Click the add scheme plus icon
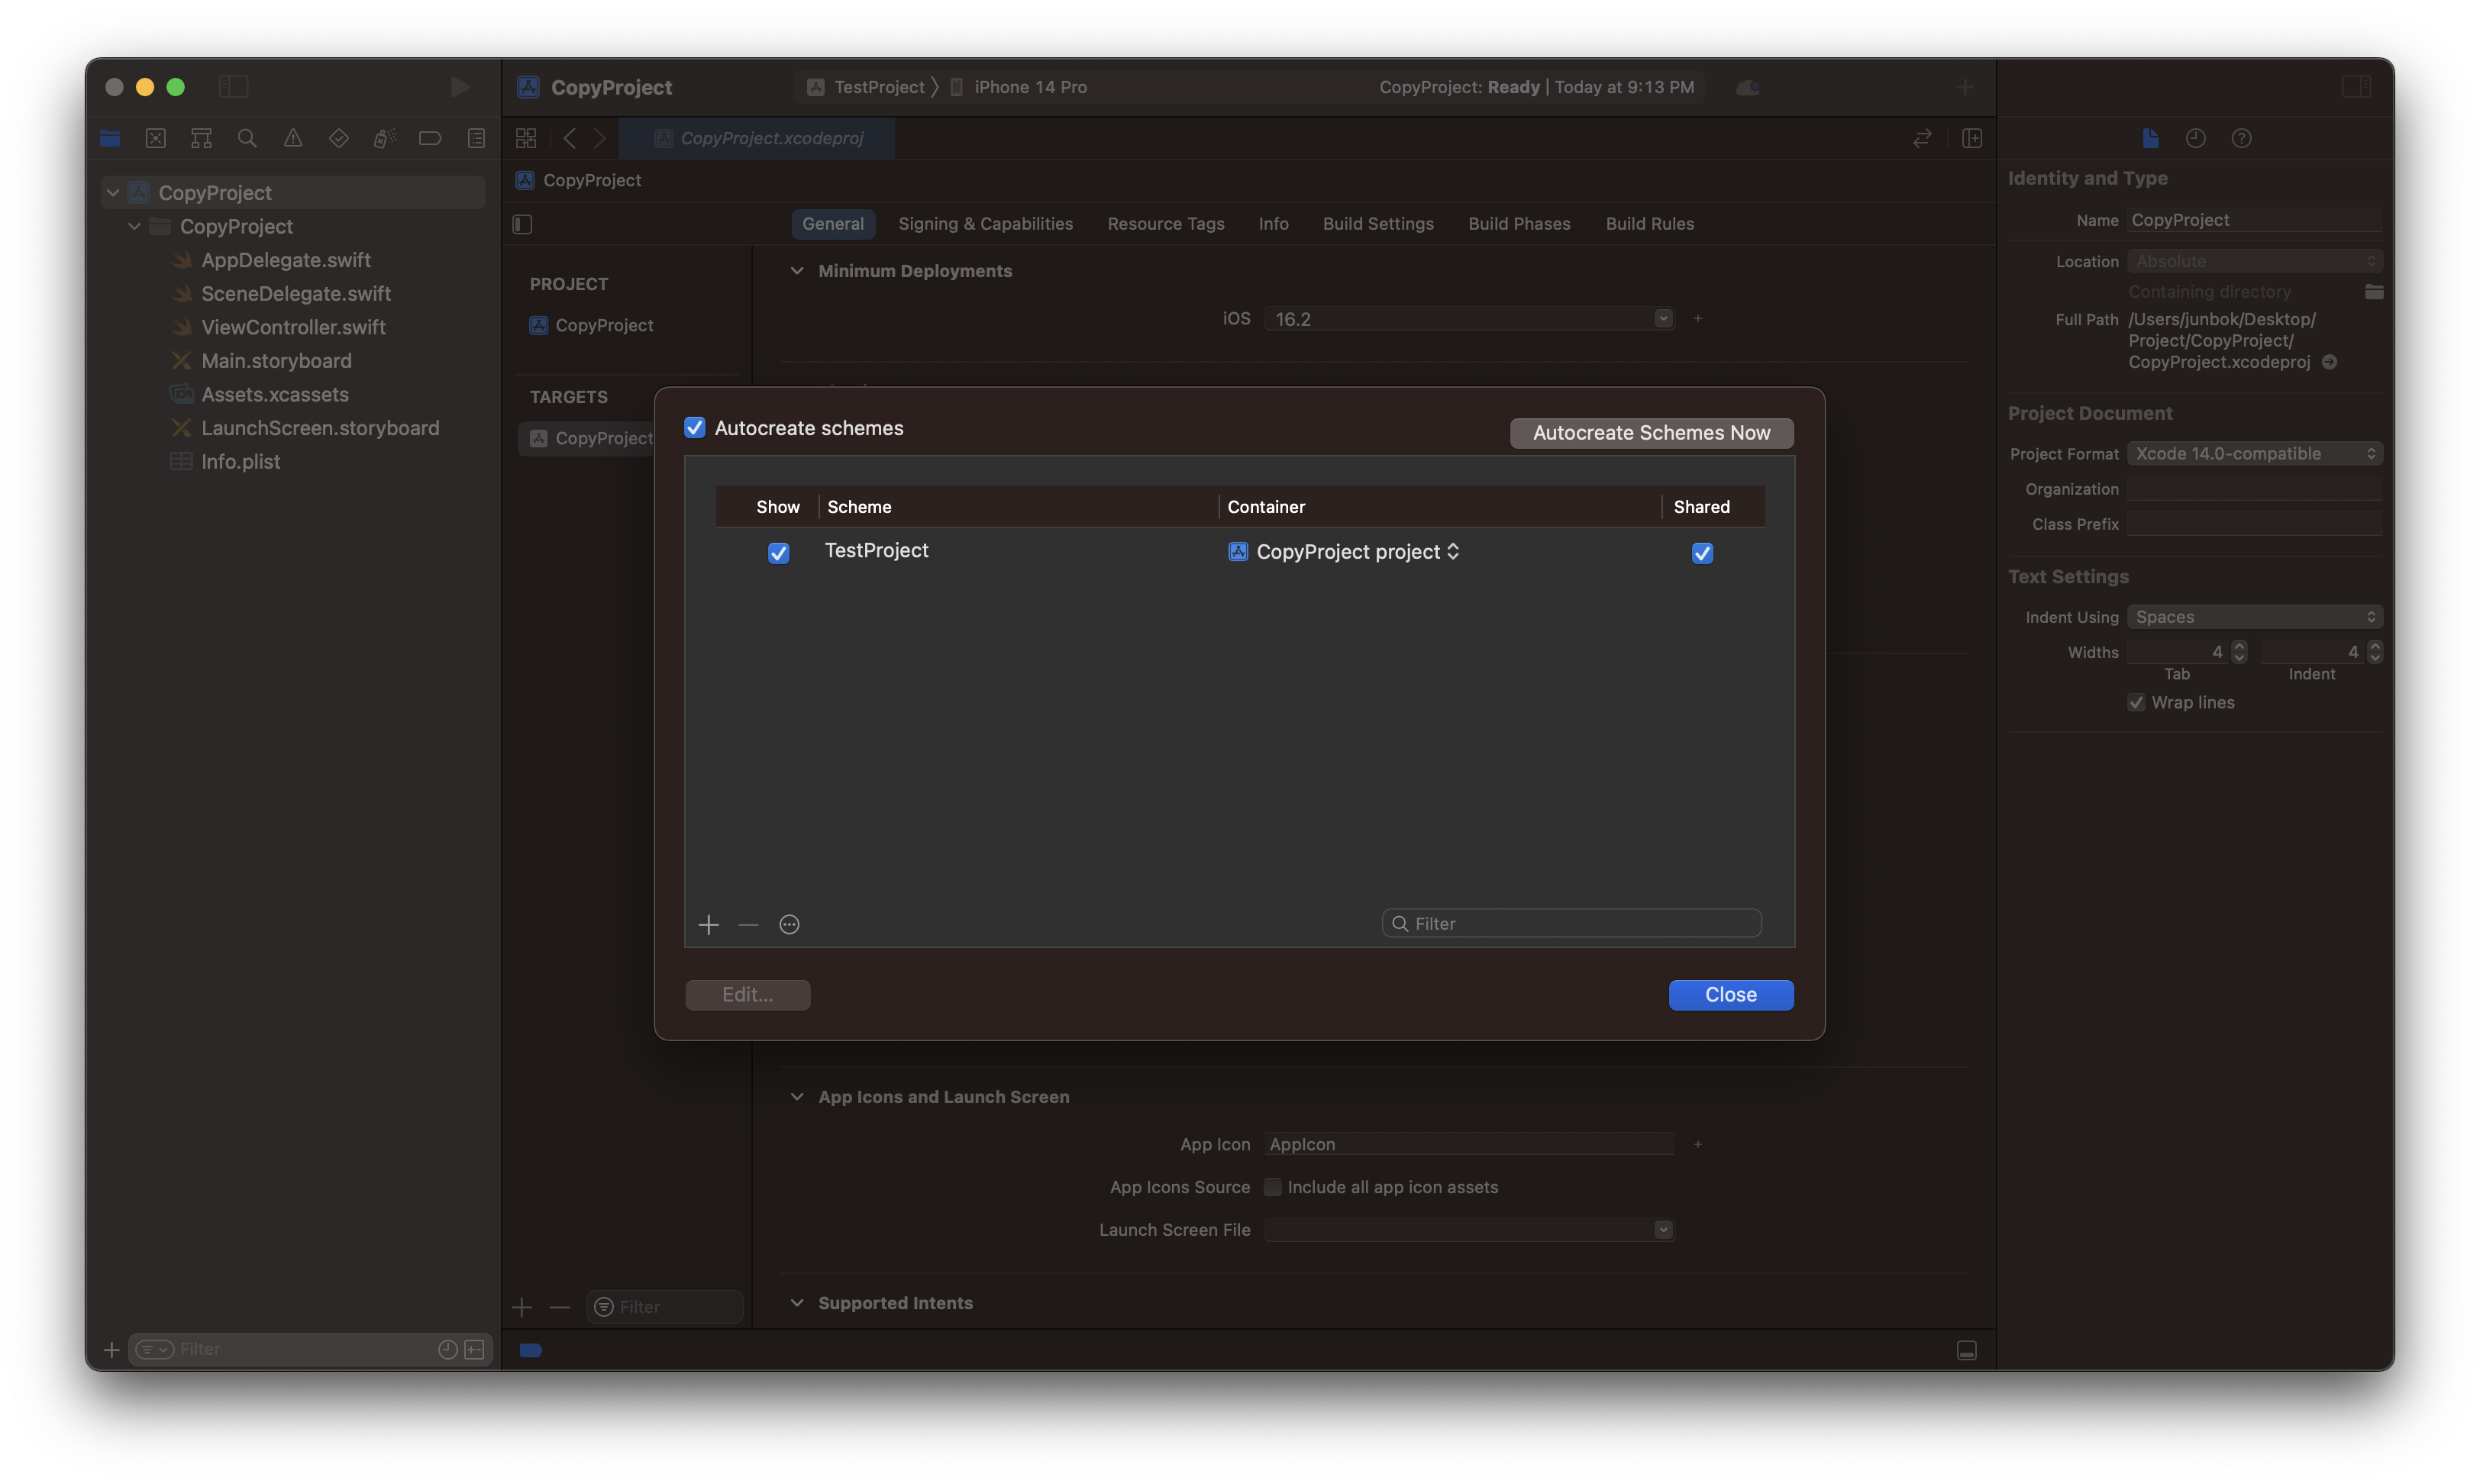The width and height of the screenshot is (2480, 1484). click(x=708, y=924)
